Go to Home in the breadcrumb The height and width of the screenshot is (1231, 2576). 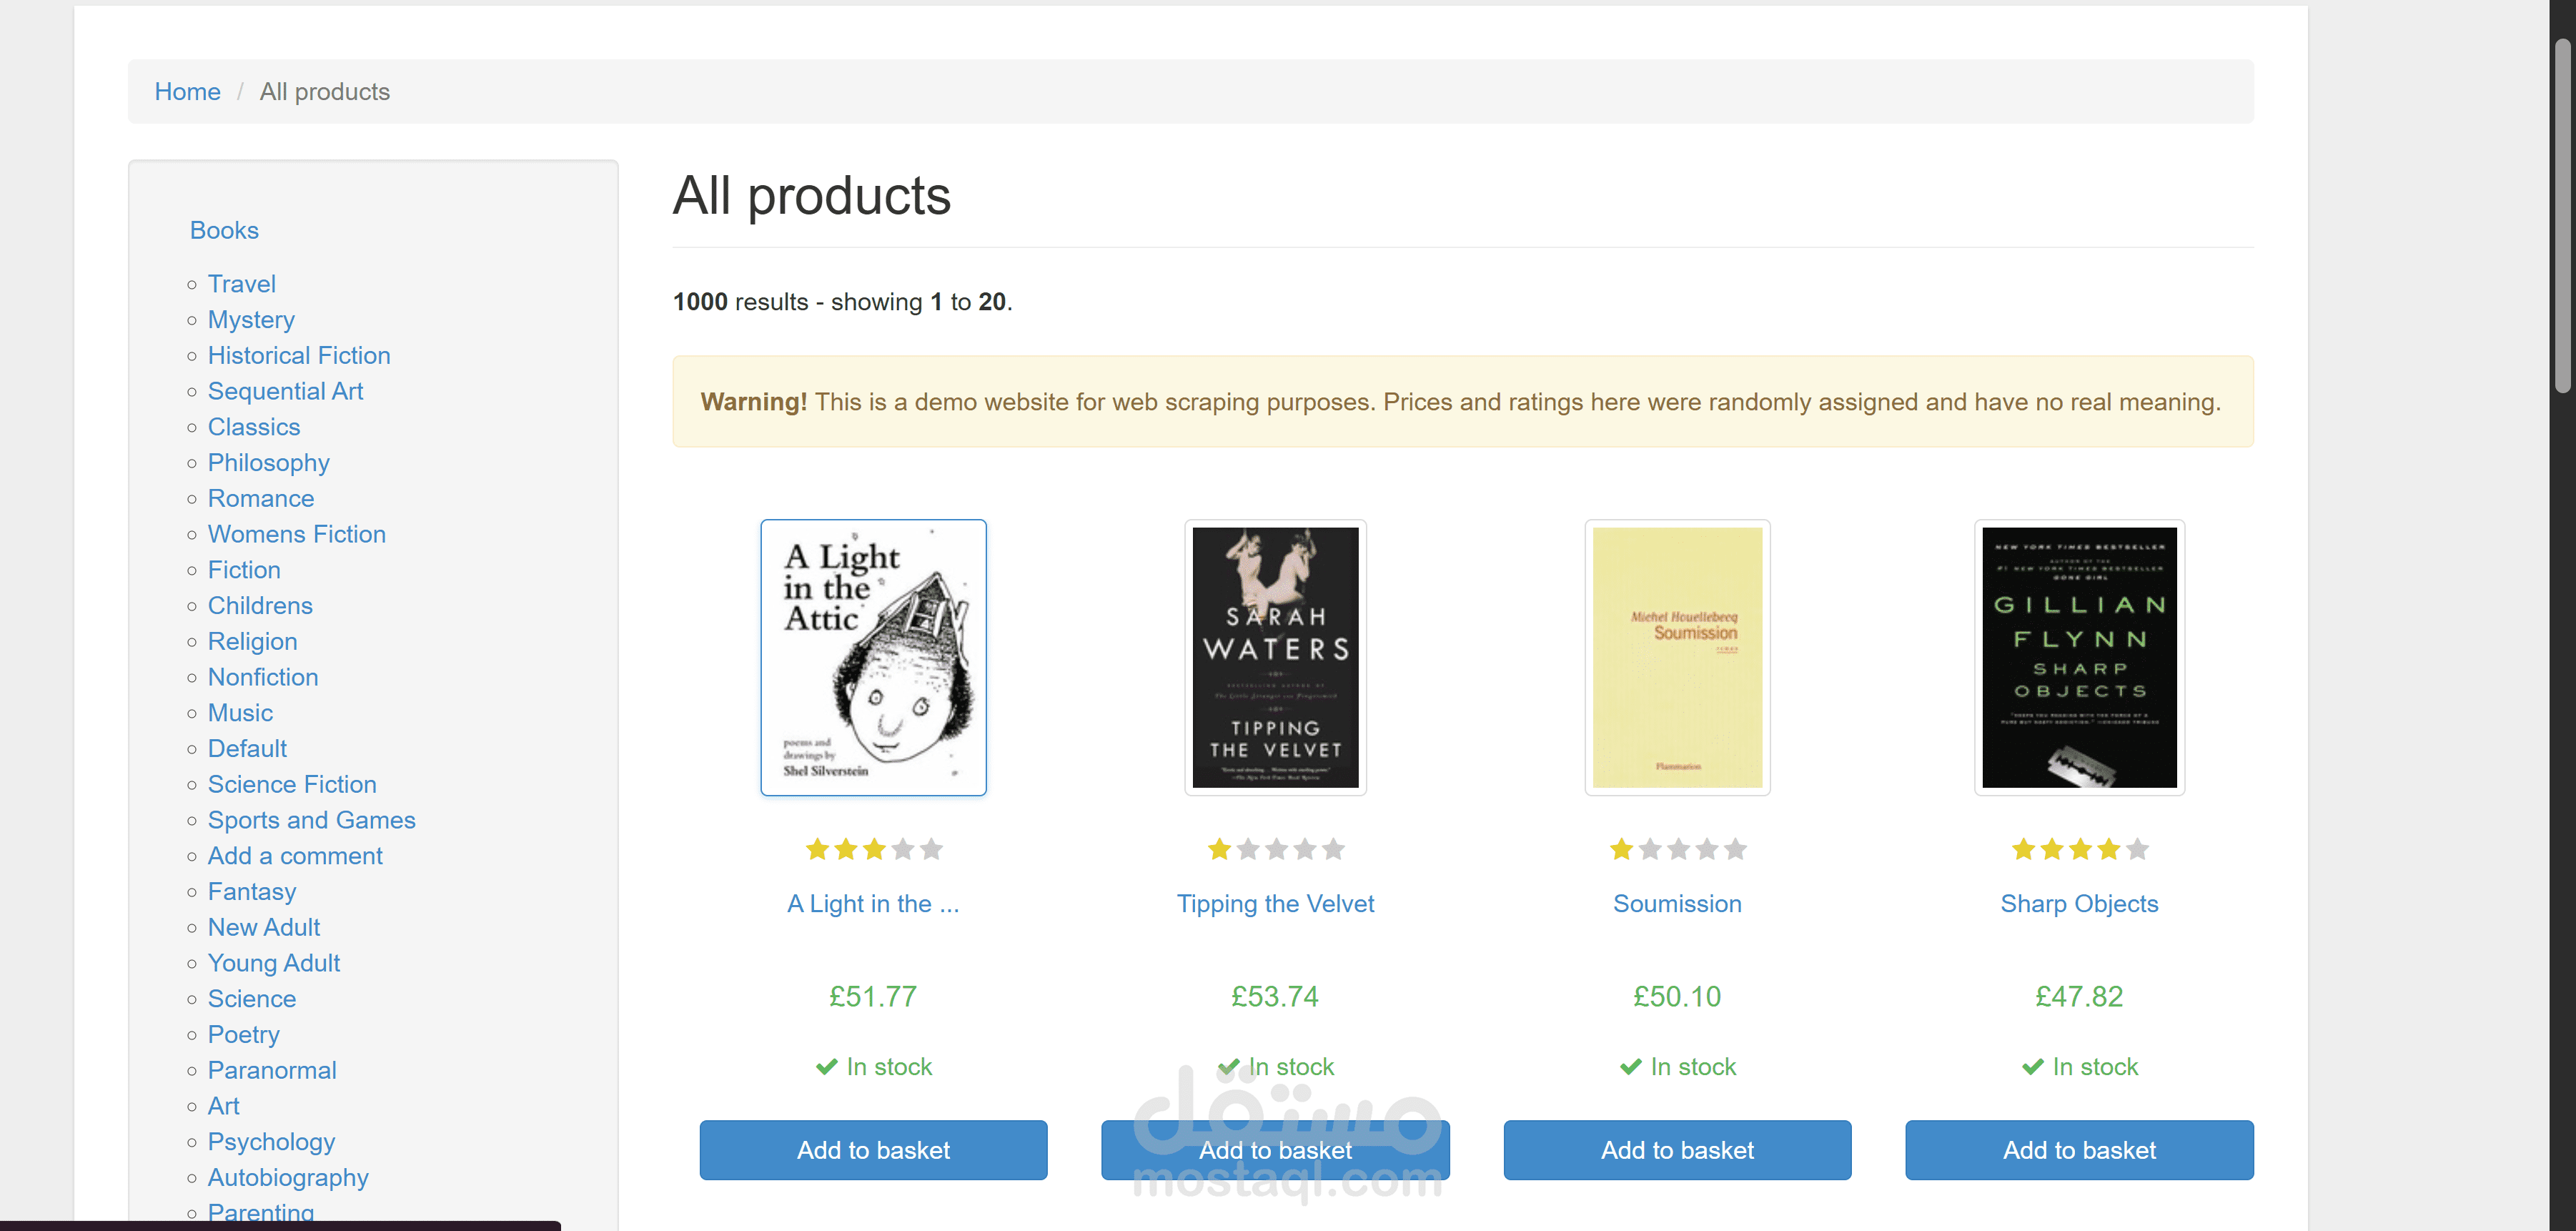point(187,92)
